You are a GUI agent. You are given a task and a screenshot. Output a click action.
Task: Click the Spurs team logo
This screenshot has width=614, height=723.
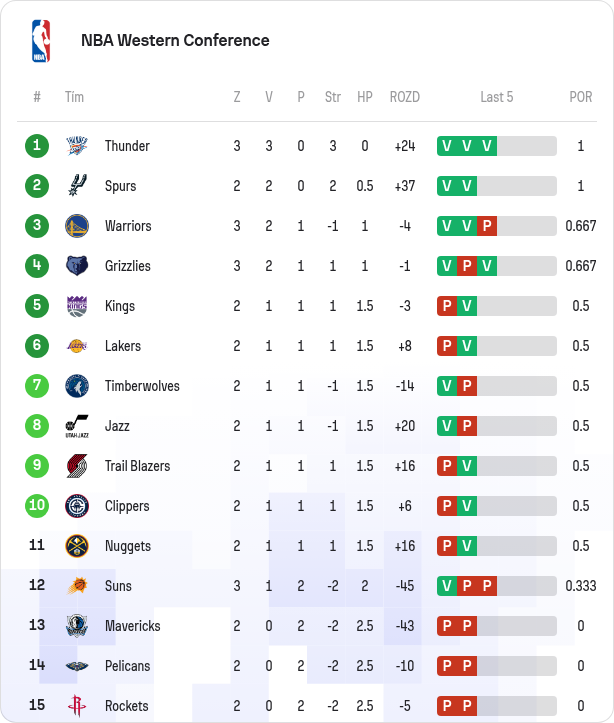point(77,186)
